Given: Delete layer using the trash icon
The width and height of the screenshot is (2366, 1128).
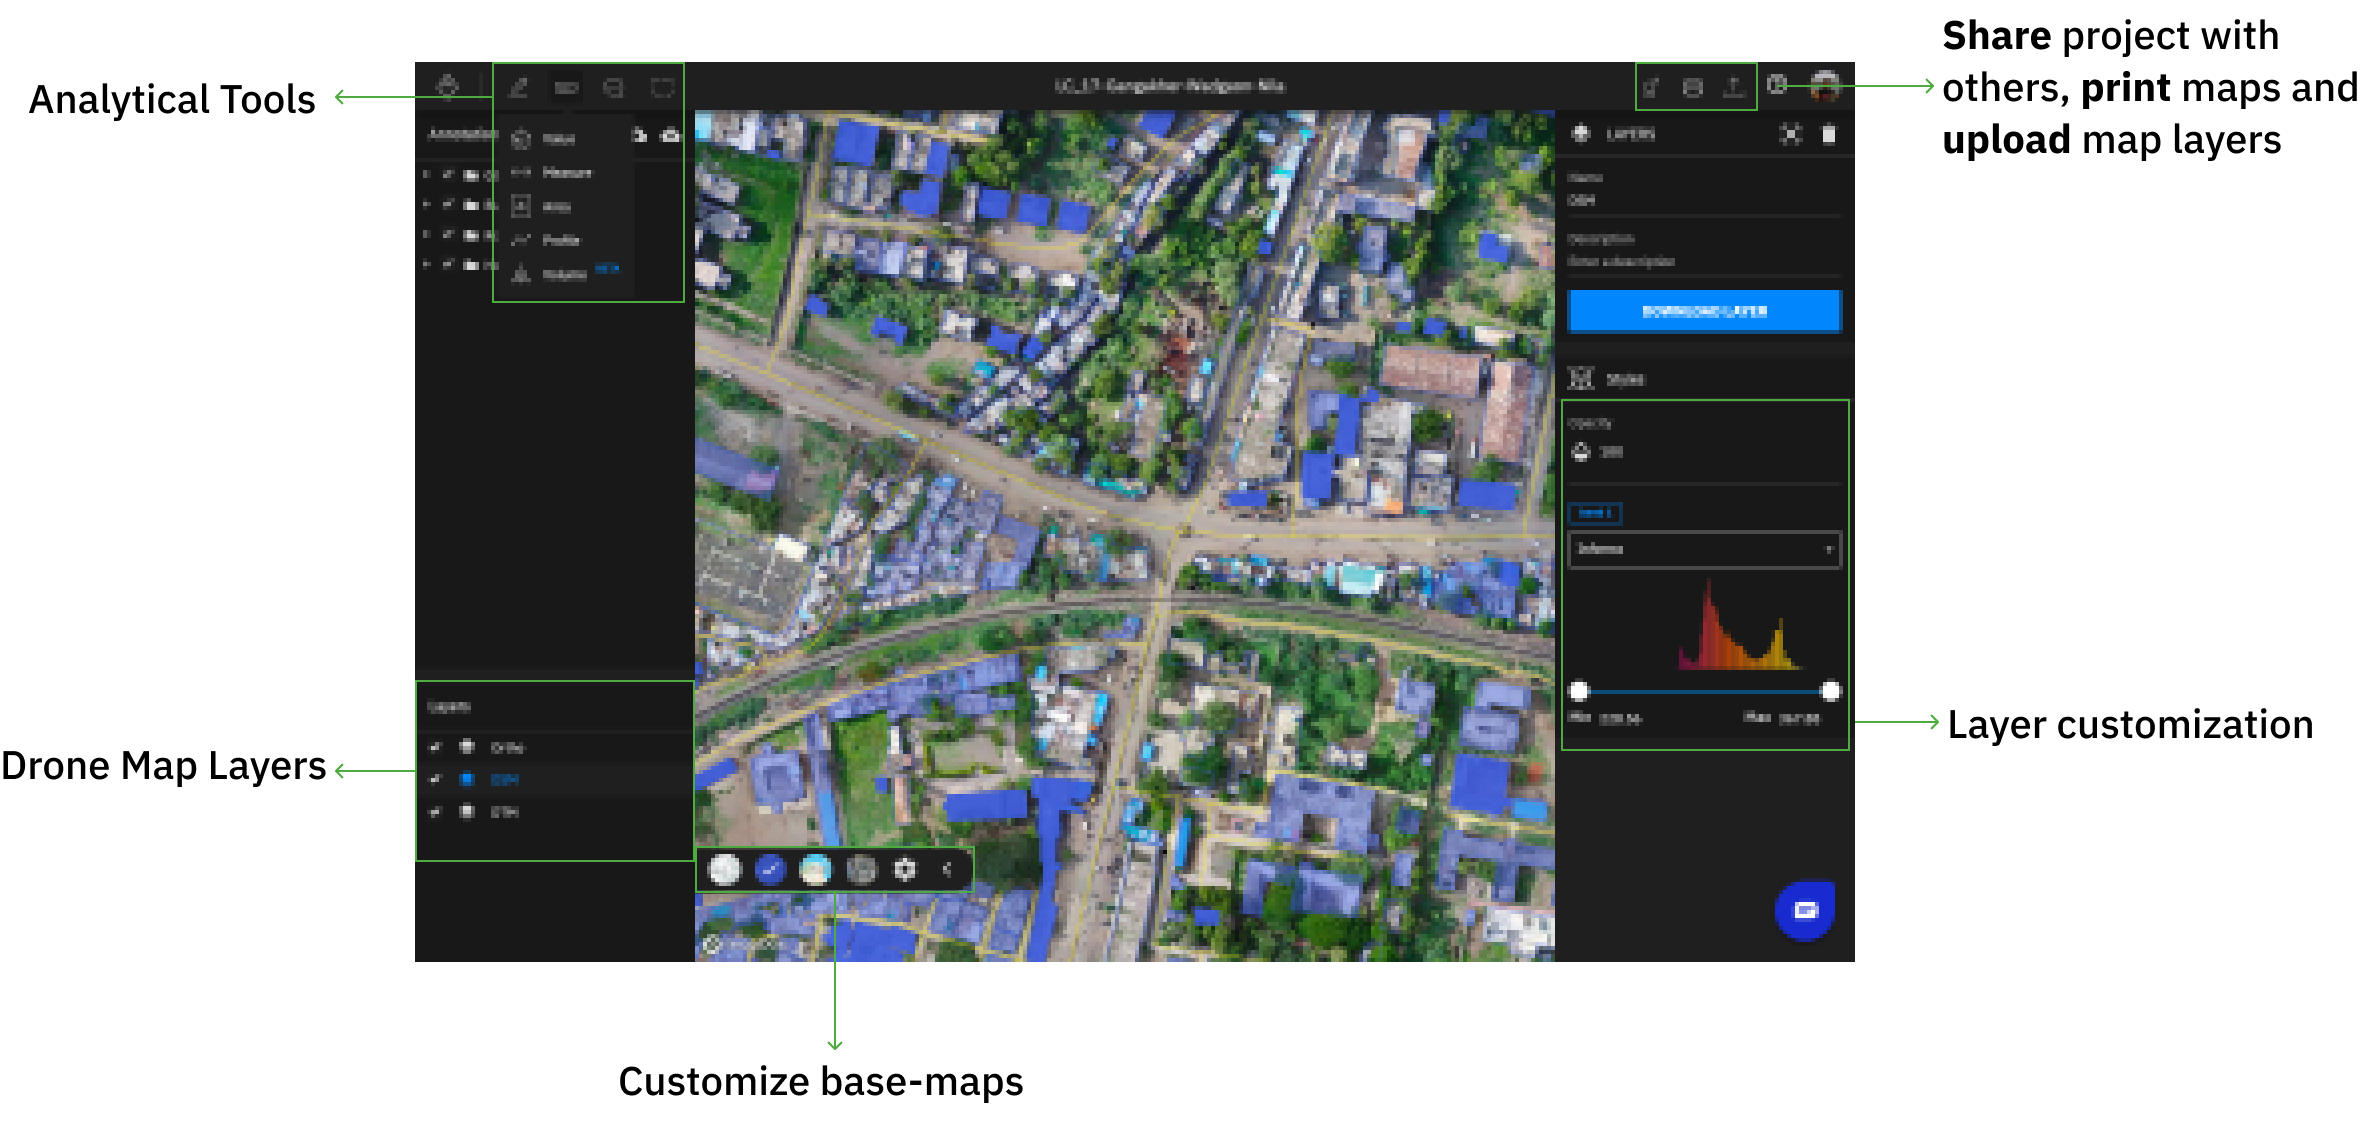Looking at the screenshot, I should [x=1828, y=134].
